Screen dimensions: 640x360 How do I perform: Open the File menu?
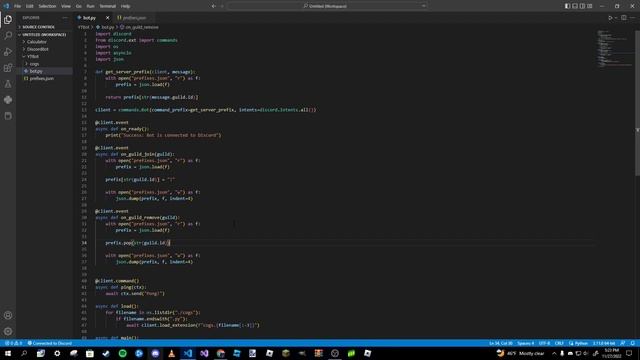(x=18, y=6)
